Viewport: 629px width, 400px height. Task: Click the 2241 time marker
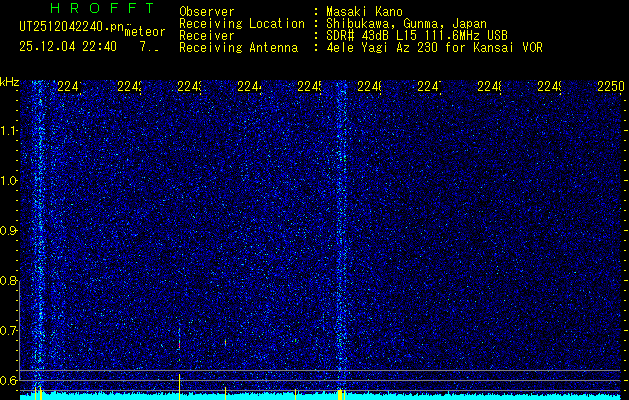tap(69, 87)
